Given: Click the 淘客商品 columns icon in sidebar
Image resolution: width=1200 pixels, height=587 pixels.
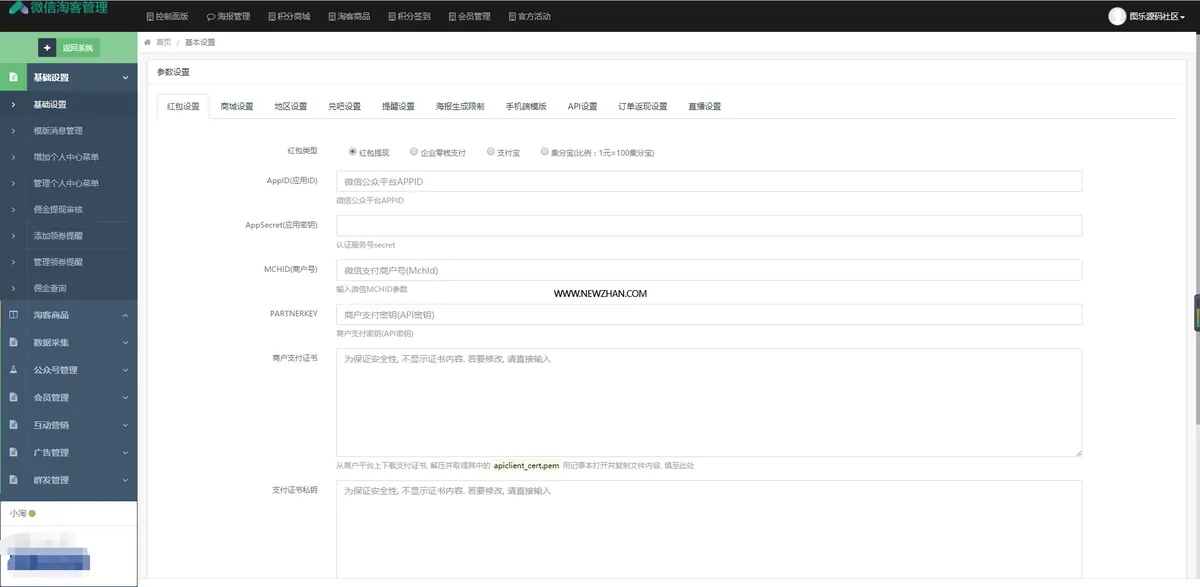Looking at the screenshot, I should (x=13, y=315).
